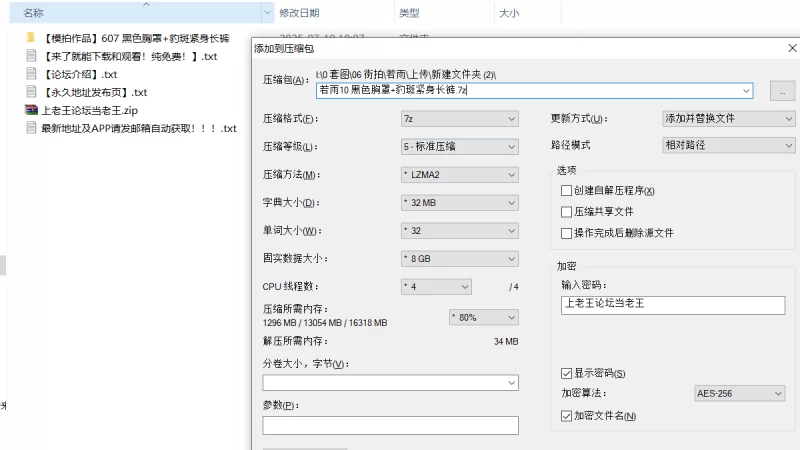The image size is (800, 450).
Task: Click the archive icon of 上老王论坛当老王.zip
Action: [x=32, y=110]
